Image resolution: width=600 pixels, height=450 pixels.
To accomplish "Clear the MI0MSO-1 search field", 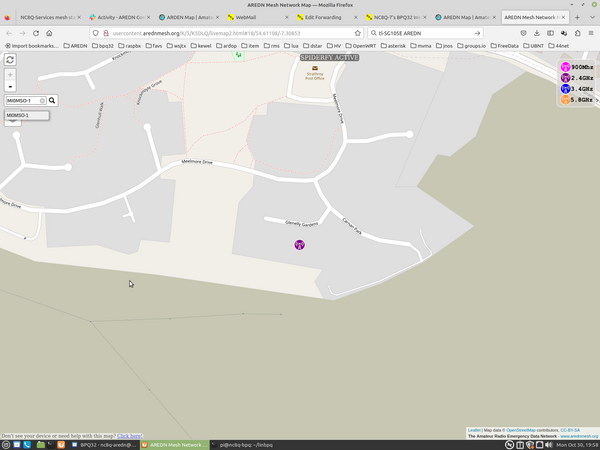I will tap(42, 101).
